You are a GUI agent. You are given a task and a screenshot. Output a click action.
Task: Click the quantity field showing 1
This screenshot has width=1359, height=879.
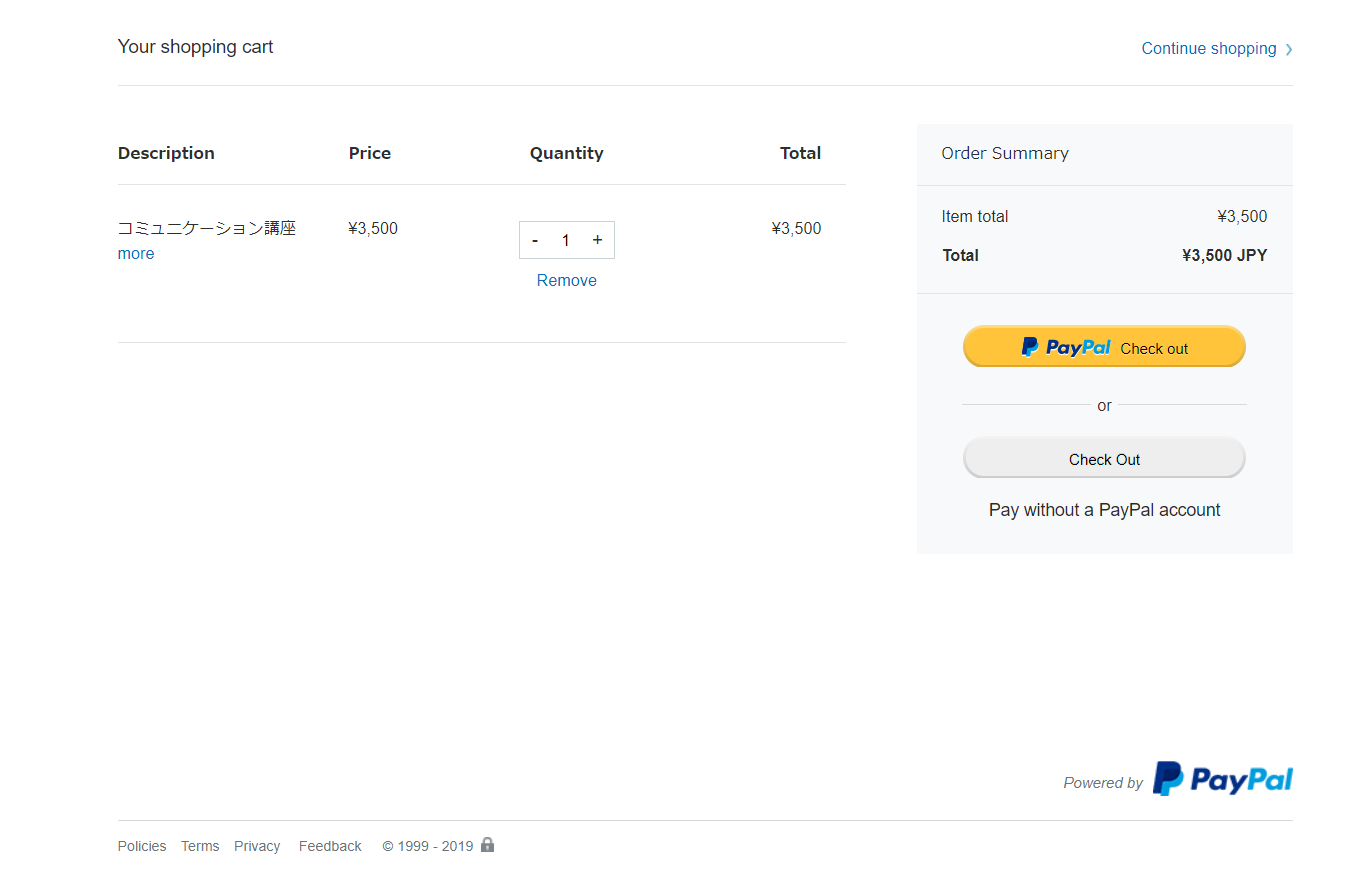(566, 240)
